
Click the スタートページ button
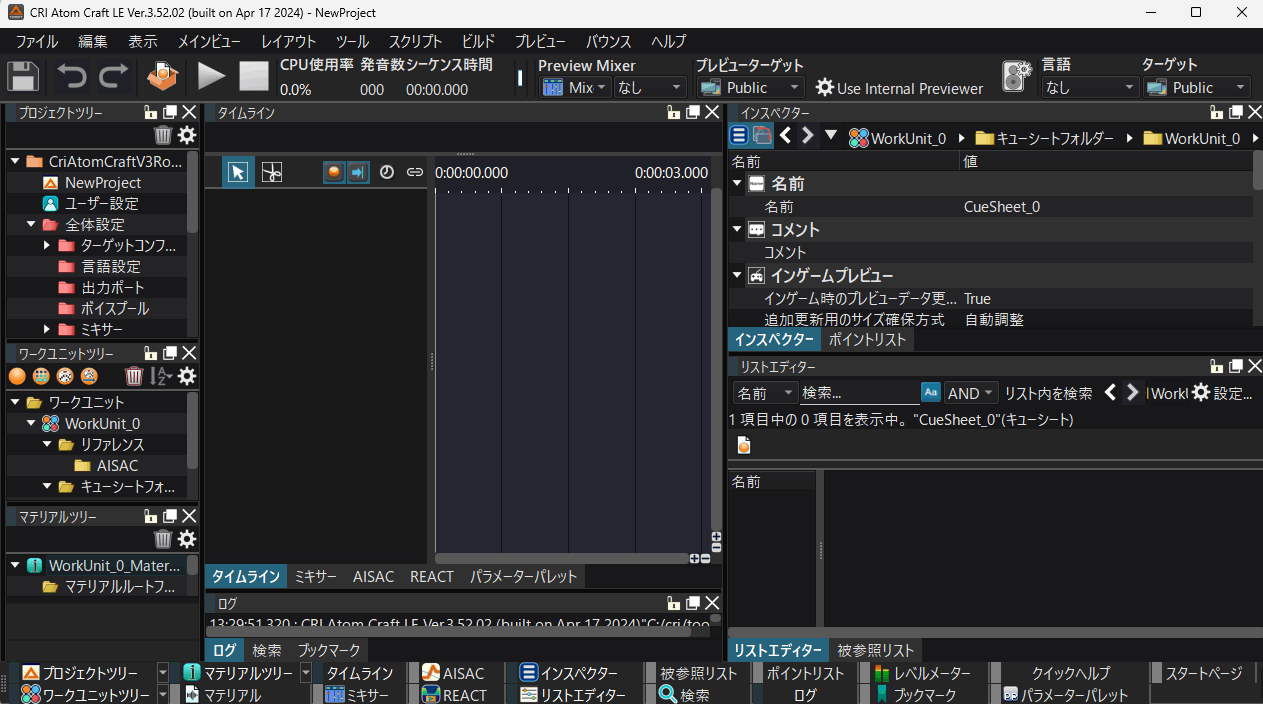(1203, 674)
